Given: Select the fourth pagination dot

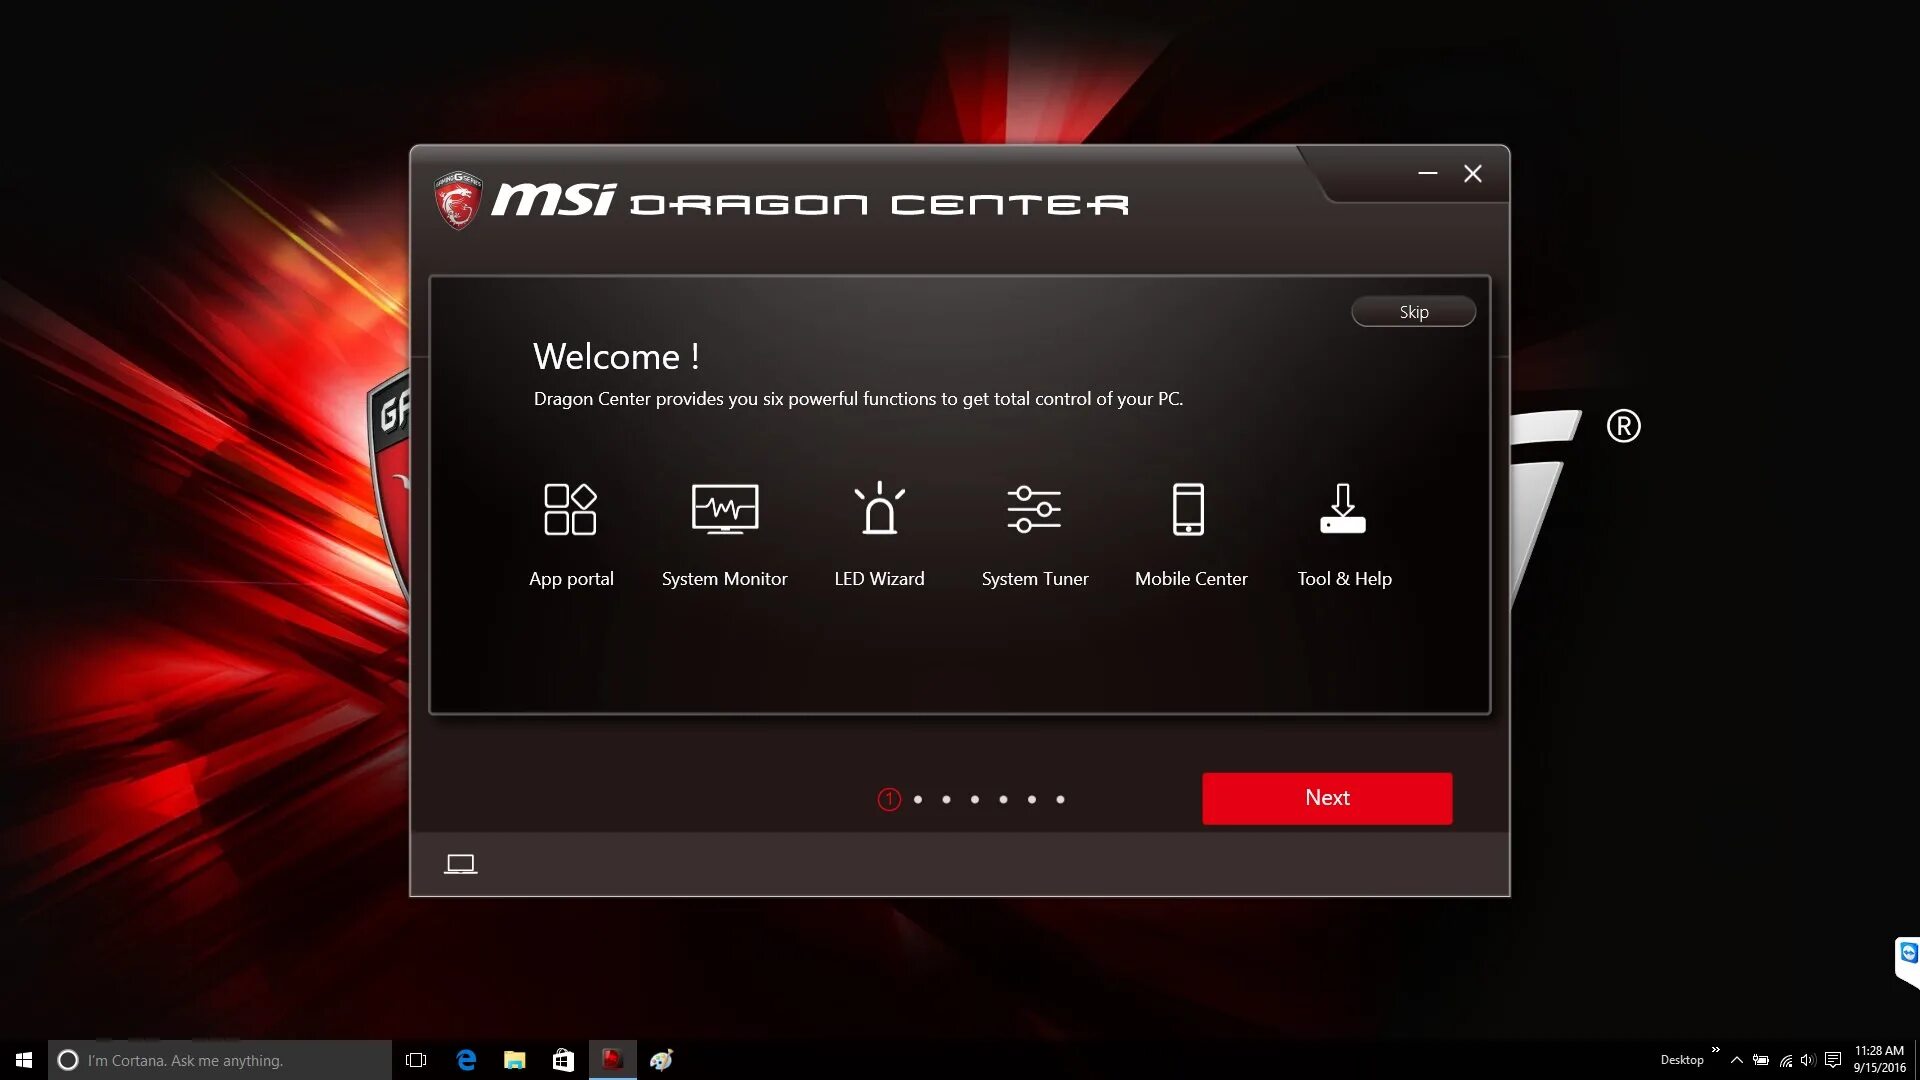Looking at the screenshot, I should pyautogui.click(x=975, y=798).
